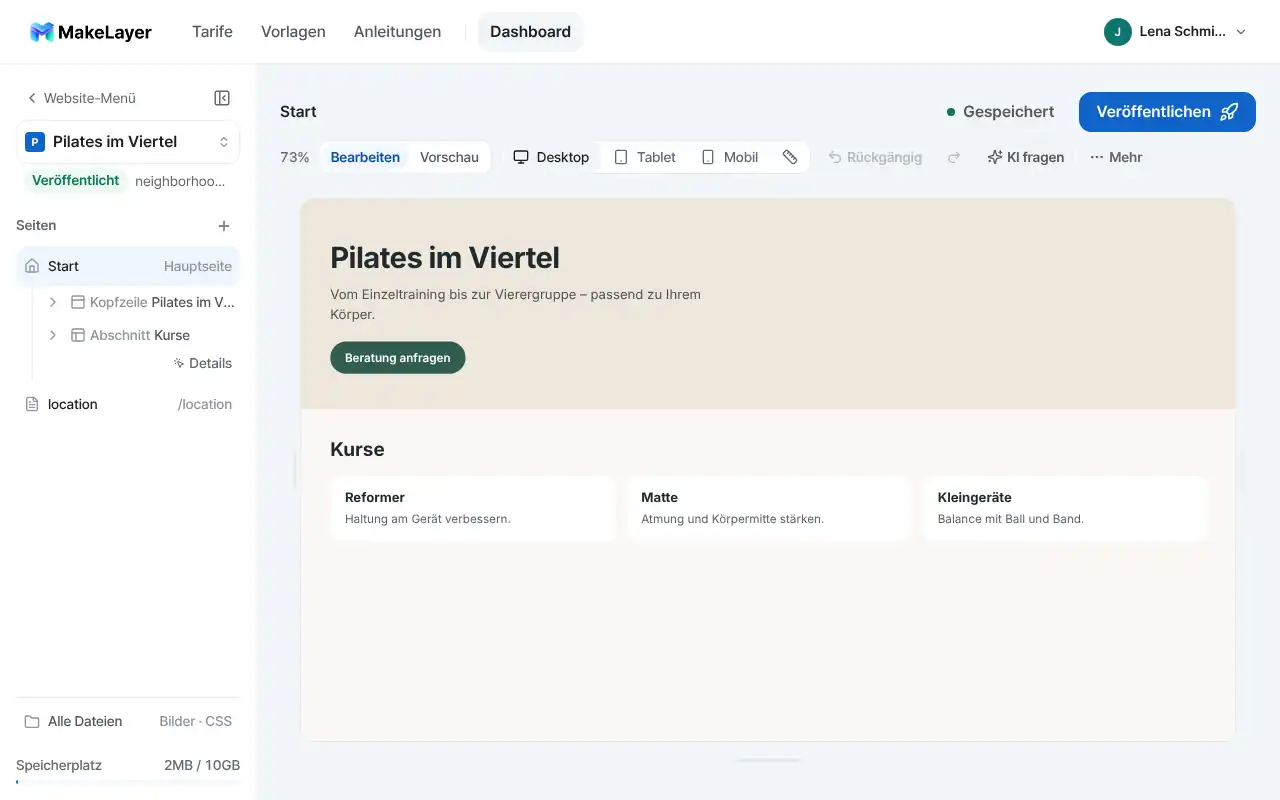Click the user avatar J
This screenshot has width=1280, height=800.
click(1117, 32)
